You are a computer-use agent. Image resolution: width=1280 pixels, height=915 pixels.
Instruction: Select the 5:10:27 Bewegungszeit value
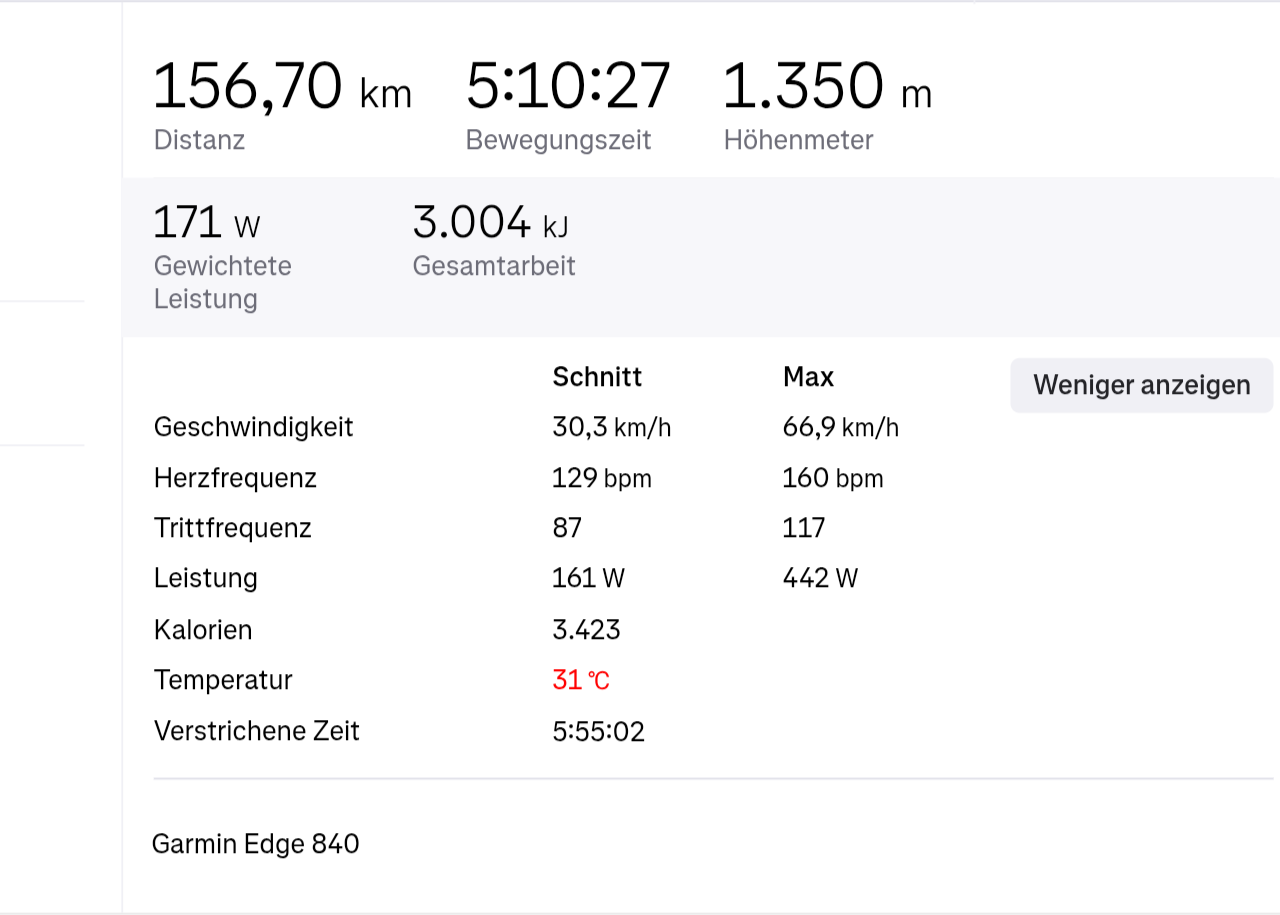coord(568,87)
